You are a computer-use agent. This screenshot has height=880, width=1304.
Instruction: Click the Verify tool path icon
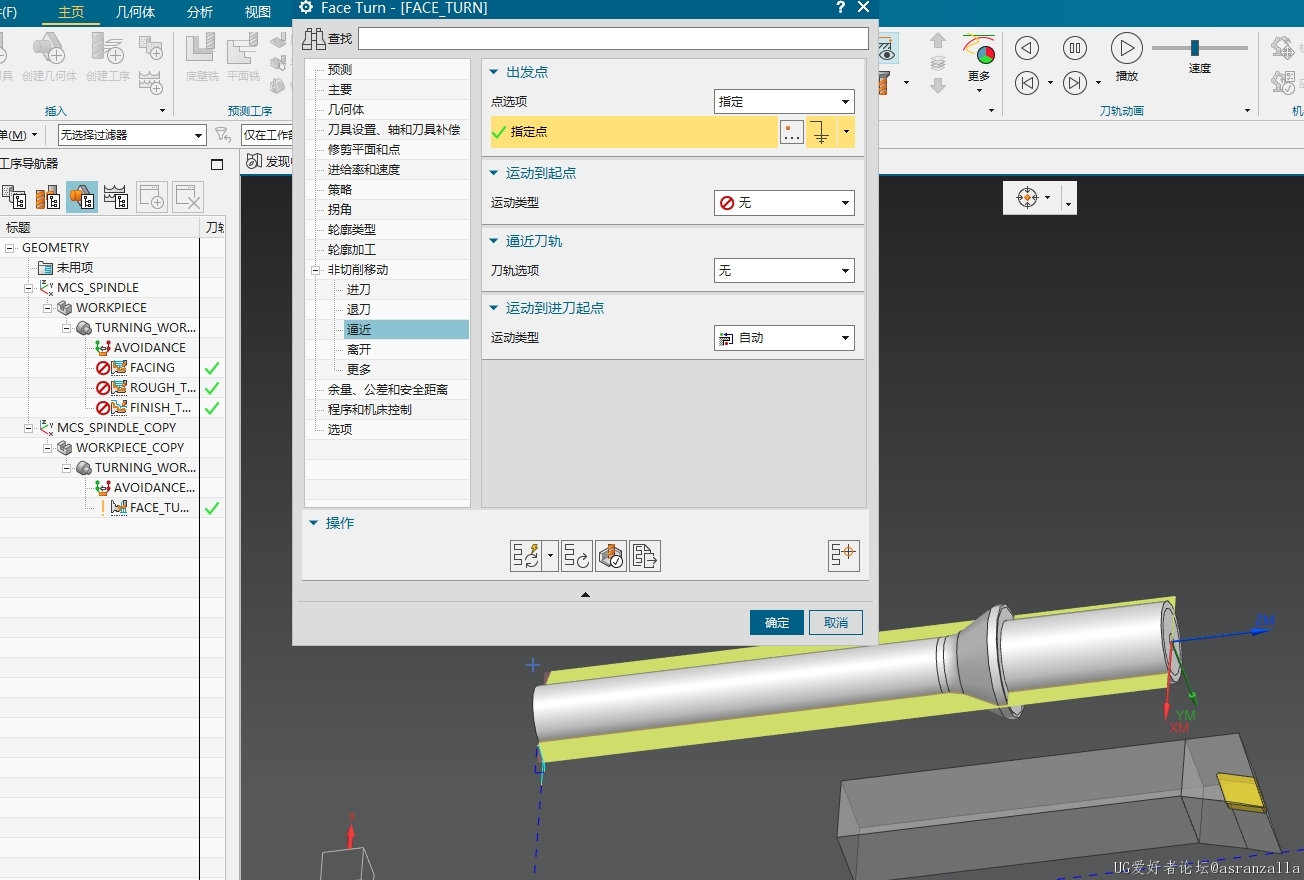(x=611, y=556)
